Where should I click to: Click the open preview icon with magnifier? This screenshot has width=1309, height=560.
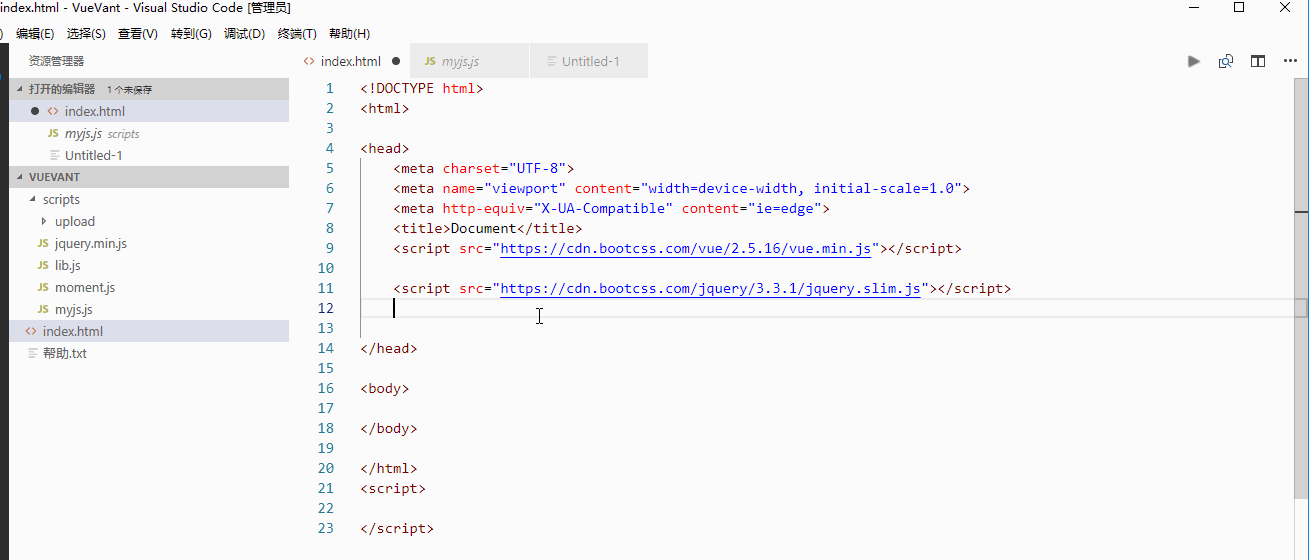click(1226, 61)
